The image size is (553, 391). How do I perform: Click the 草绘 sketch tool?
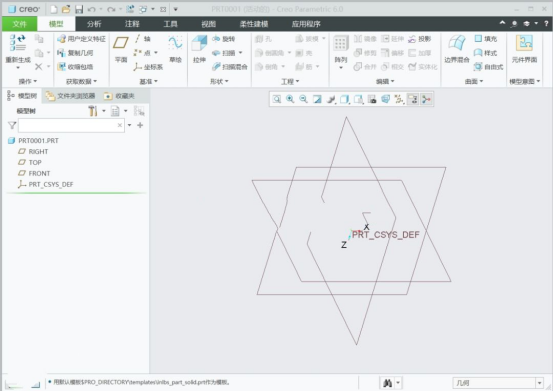click(x=175, y=49)
